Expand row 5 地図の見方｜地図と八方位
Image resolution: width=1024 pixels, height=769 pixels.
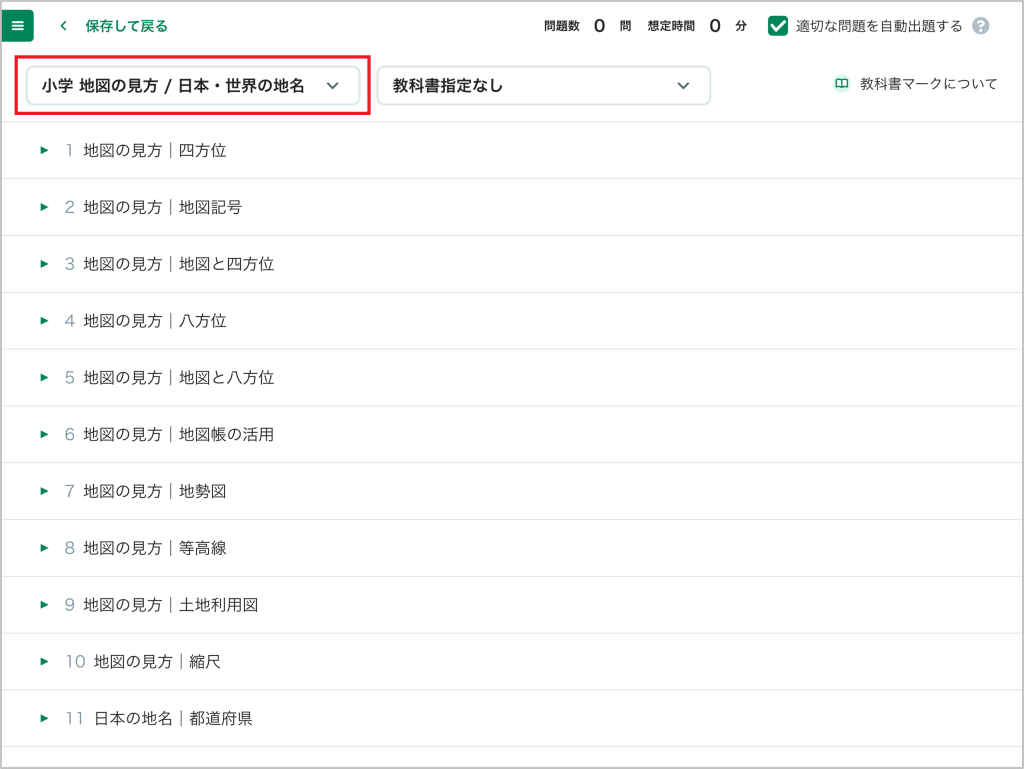click(x=44, y=377)
